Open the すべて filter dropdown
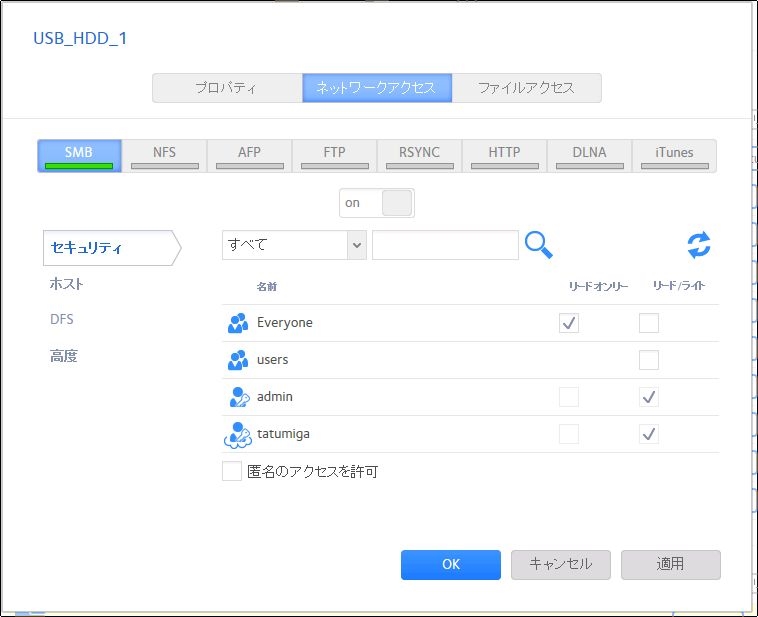The height and width of the screenshot is (617, 758). (294, 245)
